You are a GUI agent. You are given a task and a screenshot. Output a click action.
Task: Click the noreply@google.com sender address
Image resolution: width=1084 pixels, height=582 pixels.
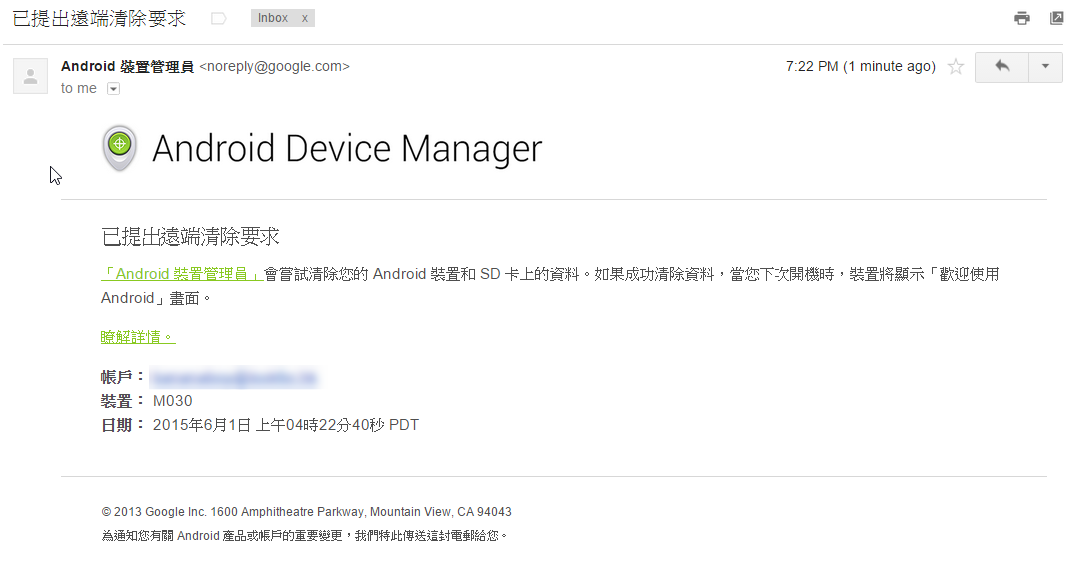pos(274,66)
